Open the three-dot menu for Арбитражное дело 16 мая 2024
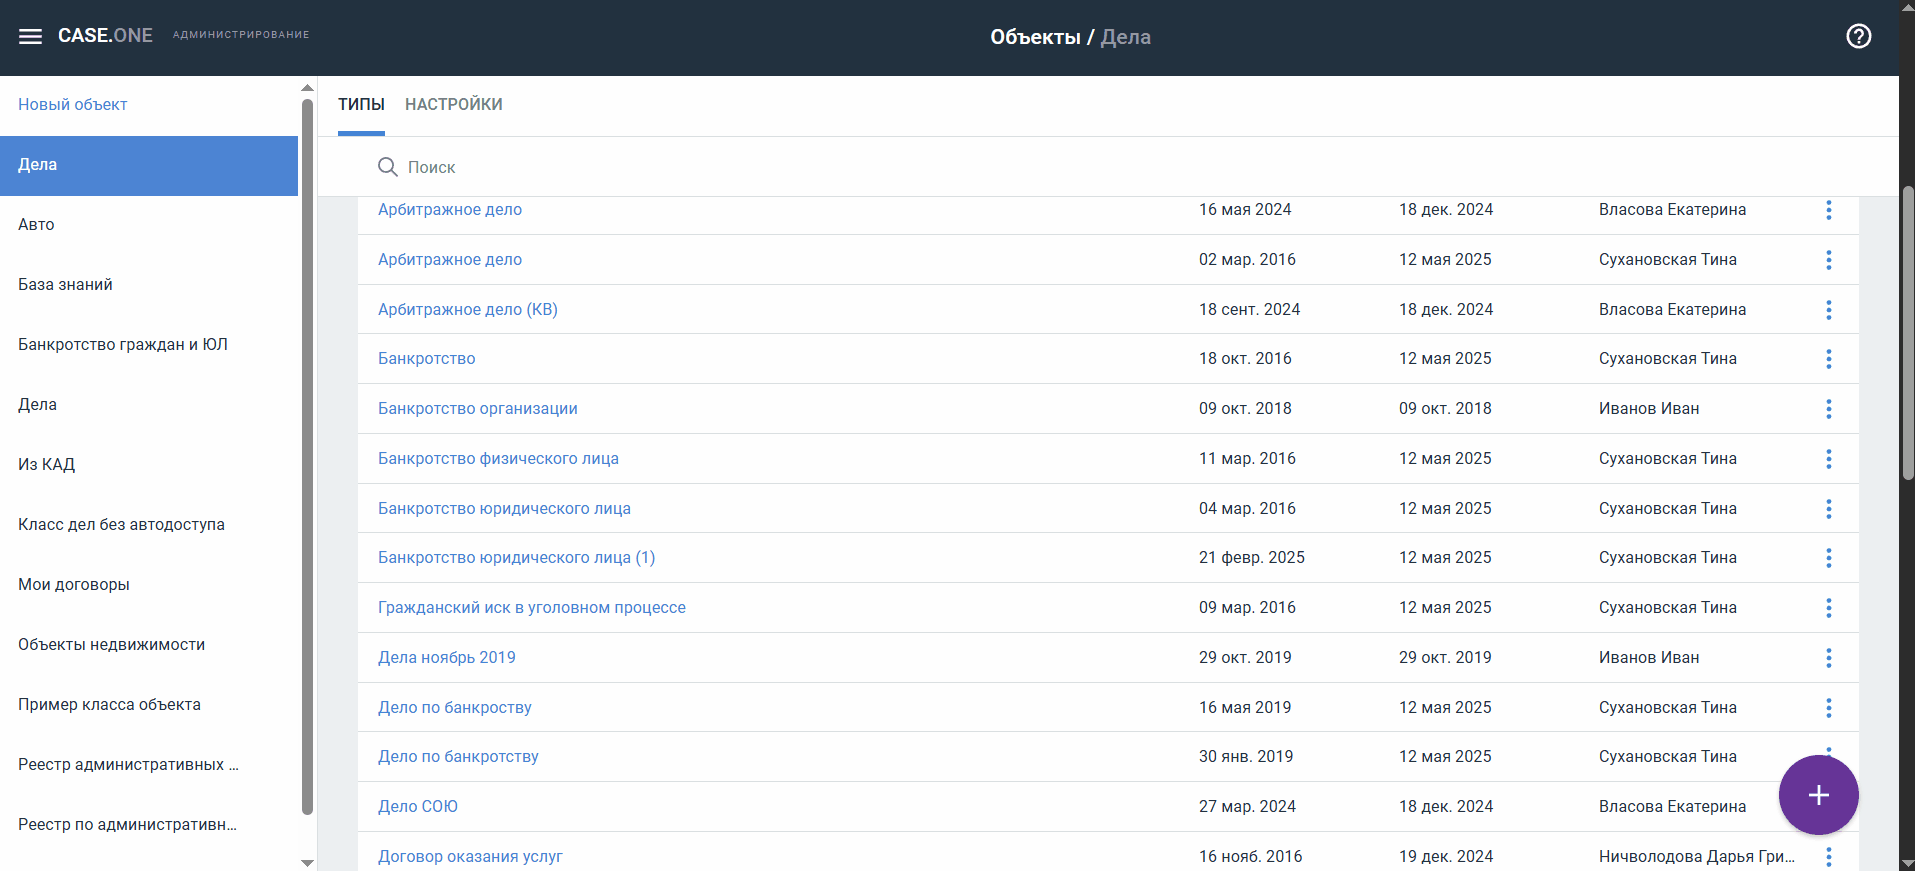1915x871 pixels. [x=1828, y=210]
